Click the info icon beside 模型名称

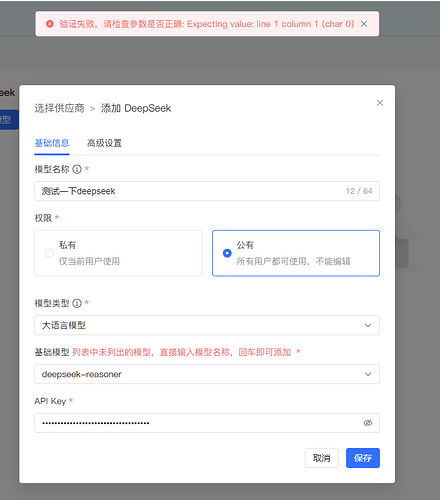(x=77, y=169)
